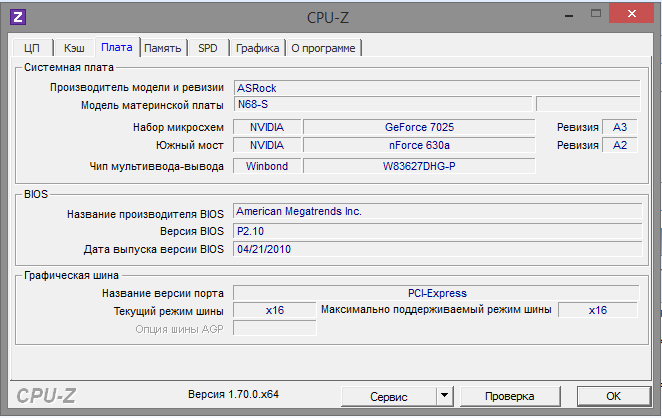Select the Память tab

click(x=162, y=47)
